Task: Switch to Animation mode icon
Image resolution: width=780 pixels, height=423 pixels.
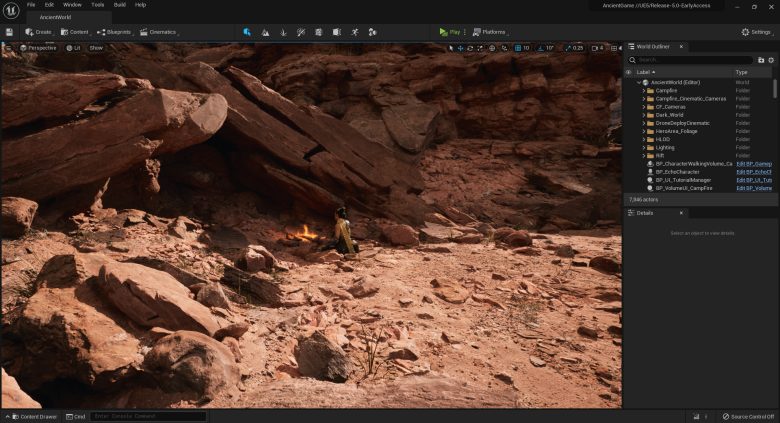Action: [x=355, y=32]
